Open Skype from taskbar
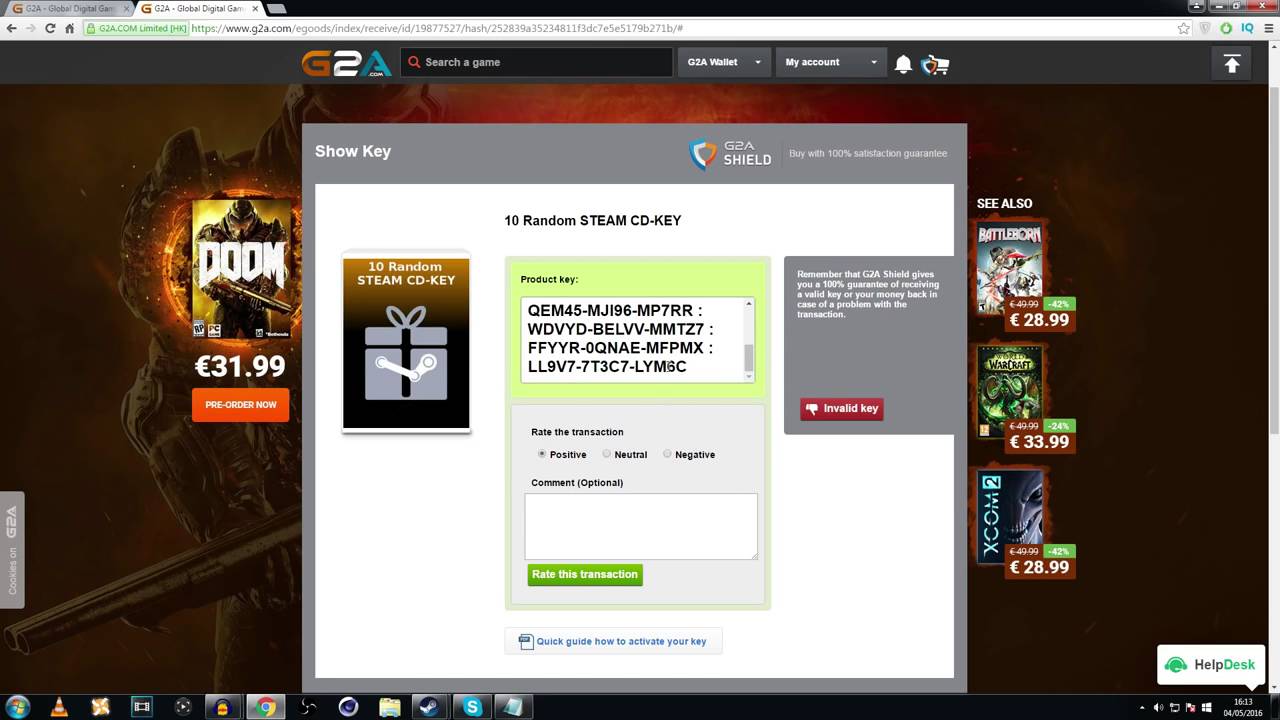The height and width of the screenshot is (720, 1280). [x=472, y=707]
